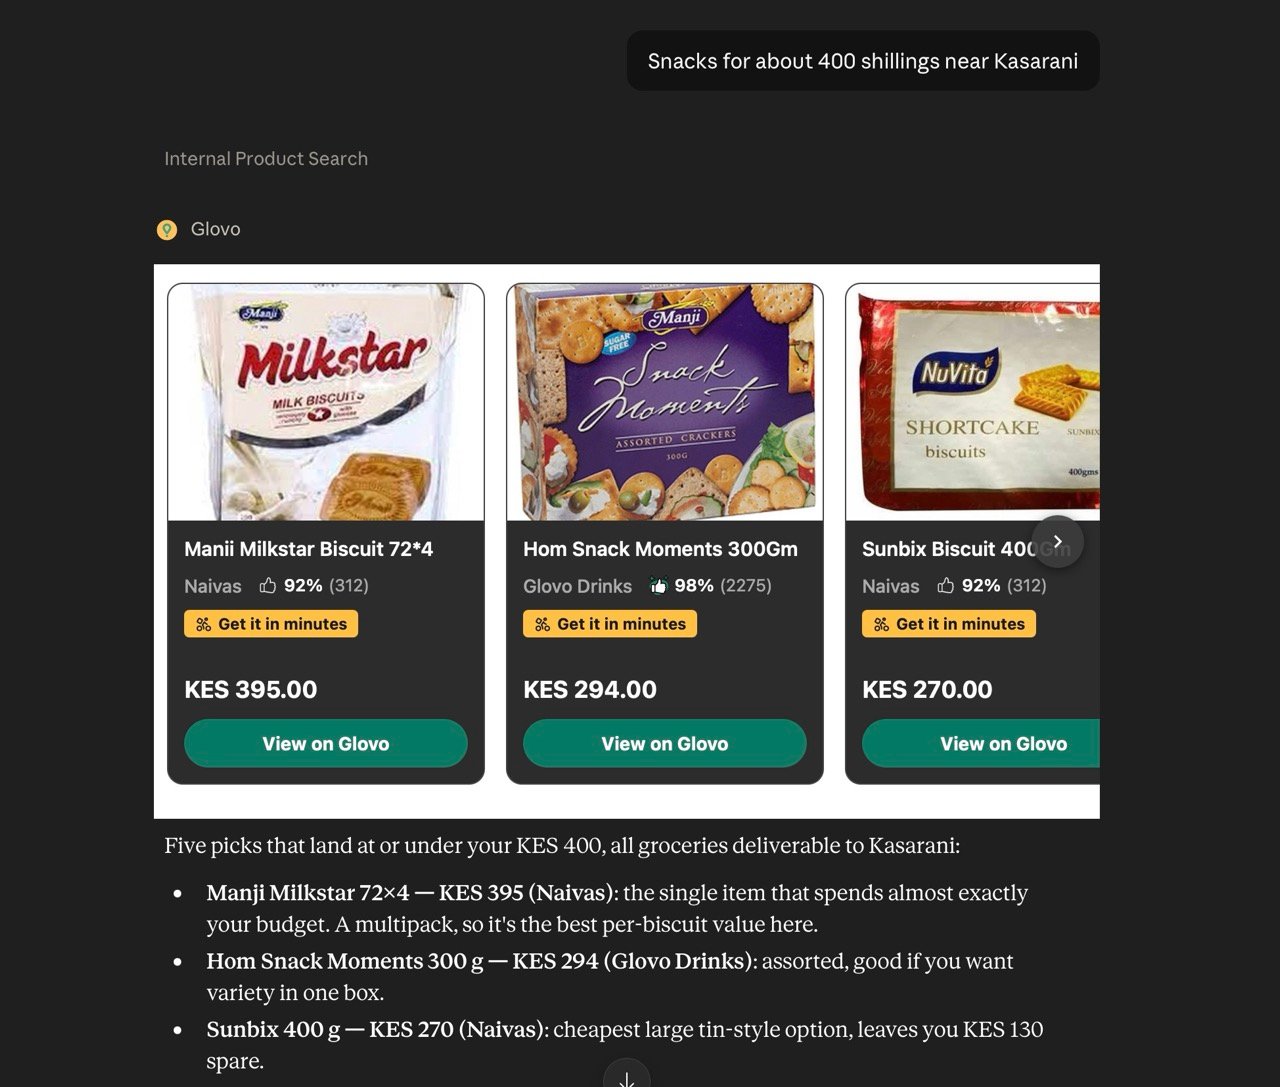Image resolution: width=1280 pixels, height=1087 pixels.
Task: Click thumbs-up icon on Hom Snack Moments card
Action: [658, 585]
